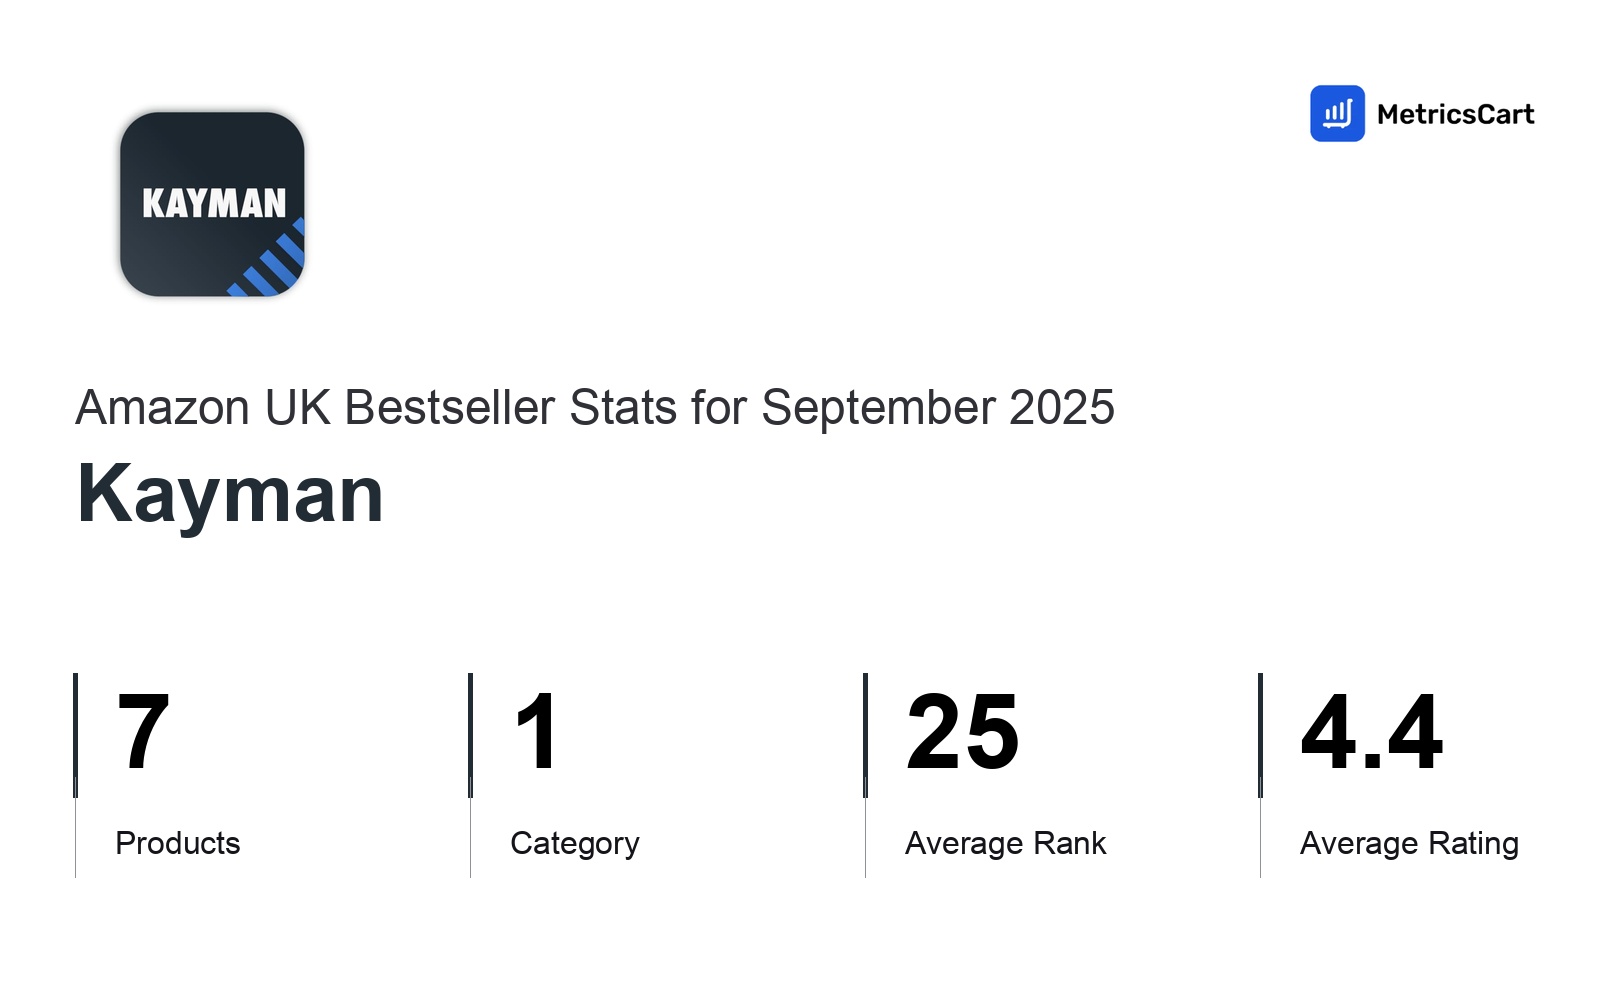Click the words 'Amazon UK' in the subtitle

coord(202,408)
